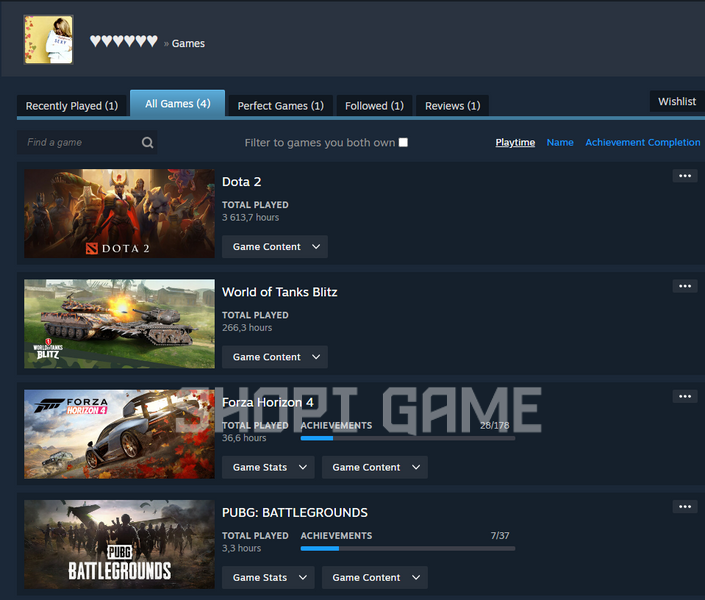
Task: Focus the Find a game search field
Action: click(x=87, y=143)
